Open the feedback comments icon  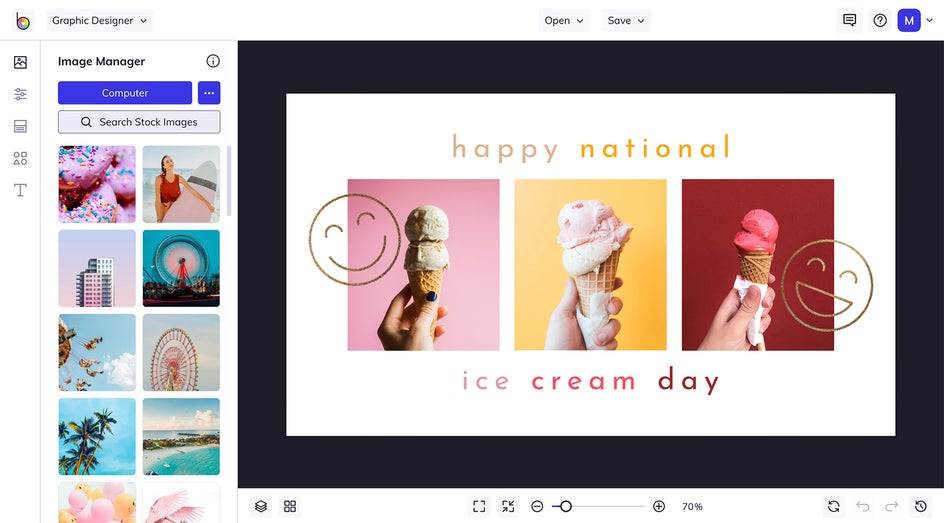[849, 20]
